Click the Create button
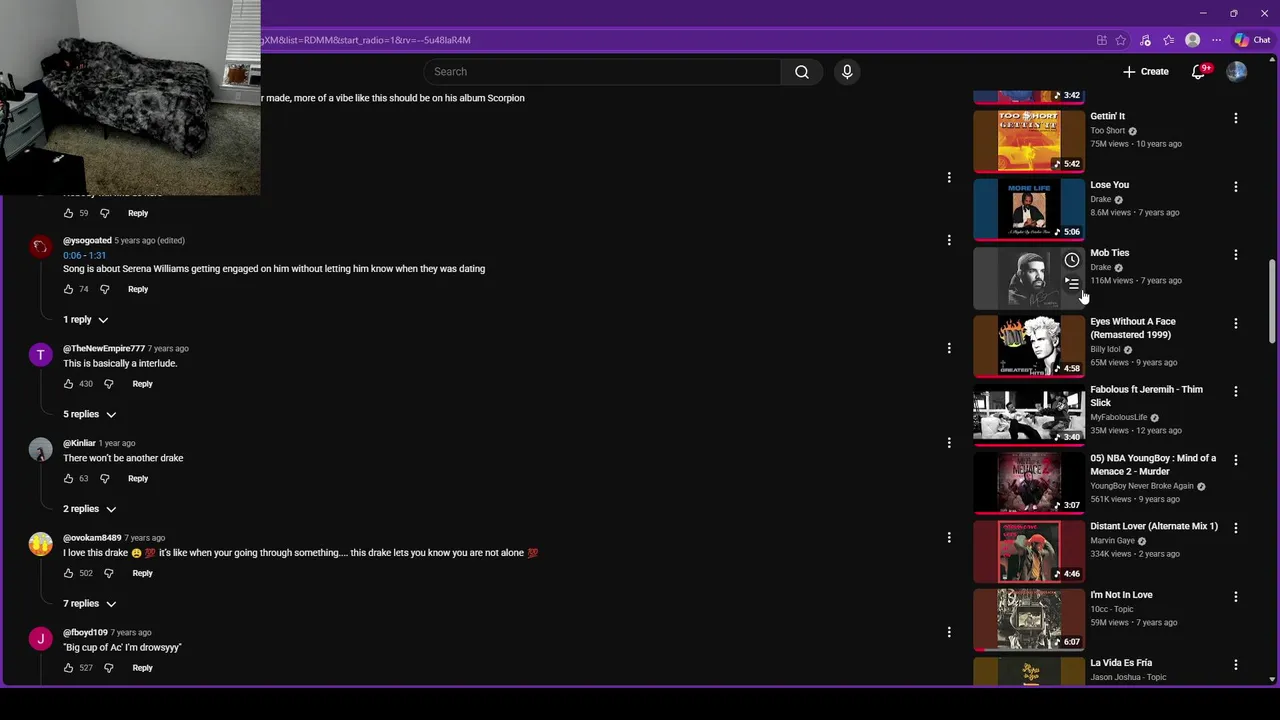 (x=1145, y=72)
